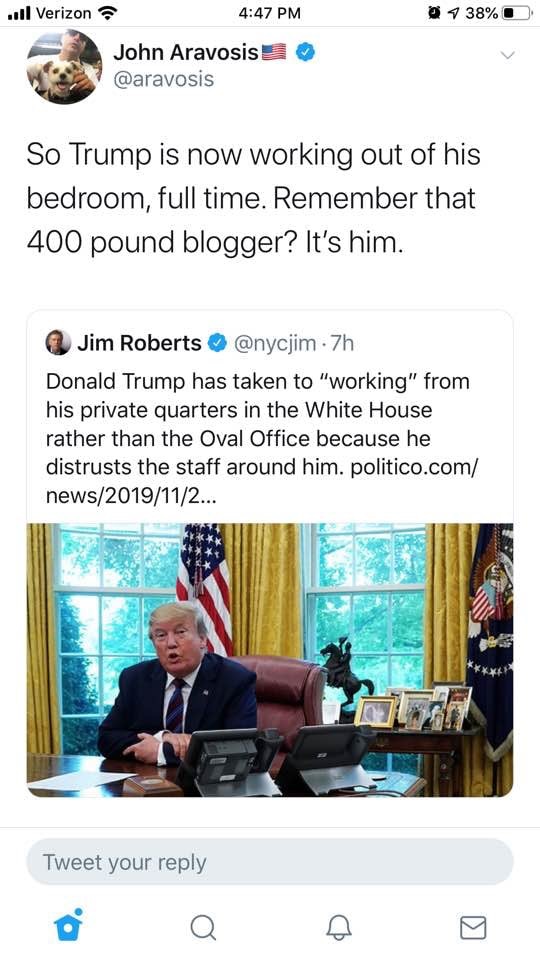The image size is (540, 960).
Task: View the Oval Office photo in quoted tweet
Action: point(270,660)
